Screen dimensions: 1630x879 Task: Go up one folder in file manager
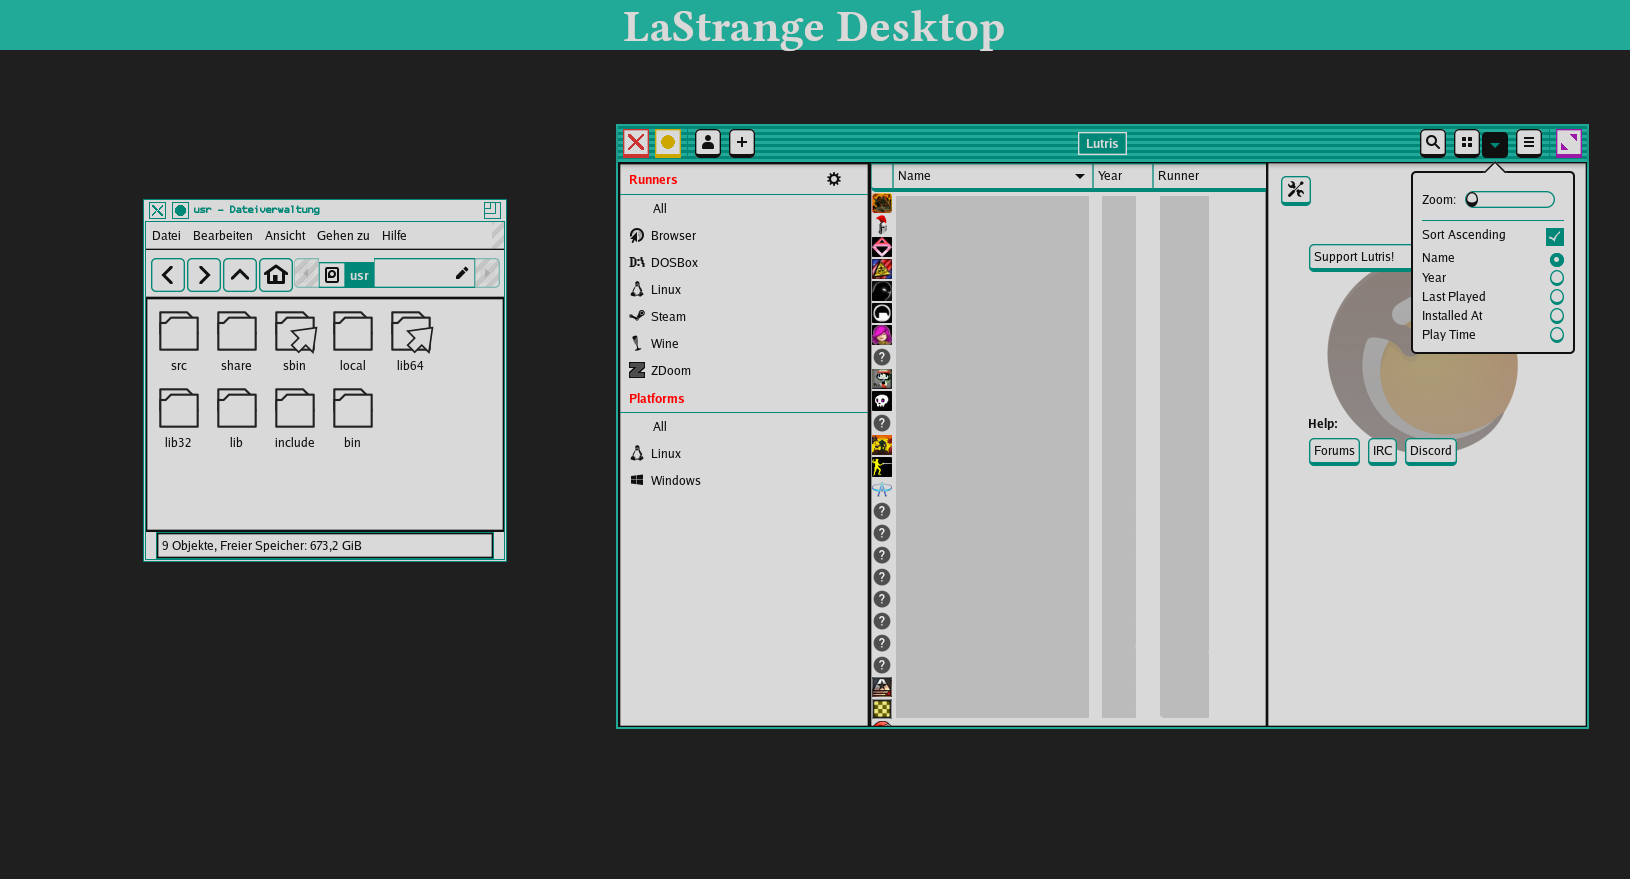click(x=240, y=275)
